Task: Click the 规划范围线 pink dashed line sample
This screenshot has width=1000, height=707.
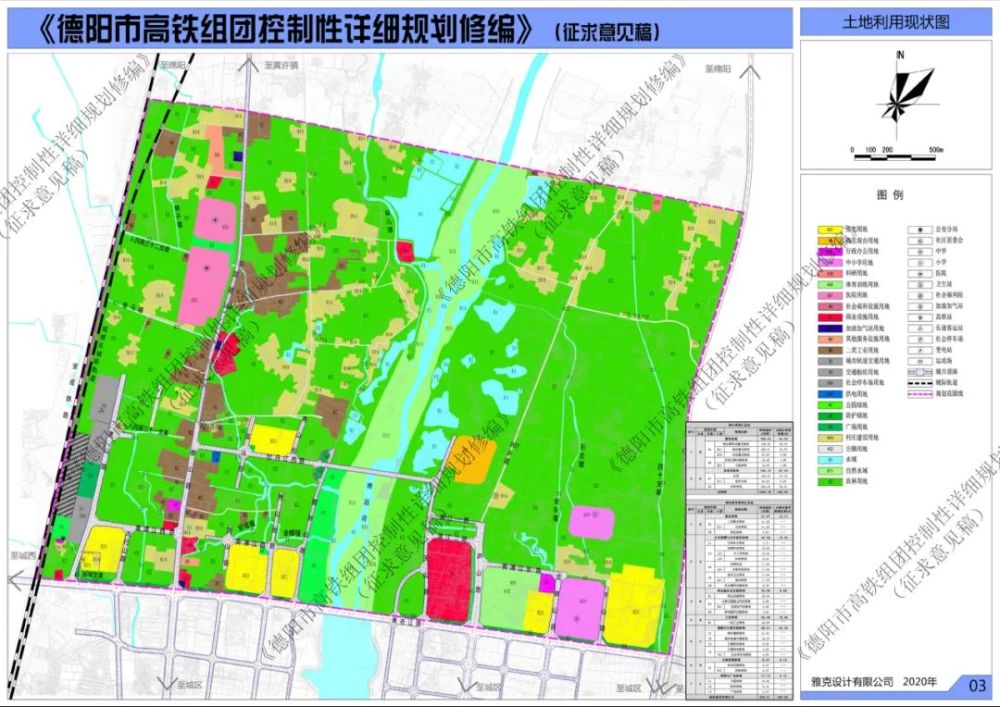Action: pyautogui.click(x=919, y=393)
